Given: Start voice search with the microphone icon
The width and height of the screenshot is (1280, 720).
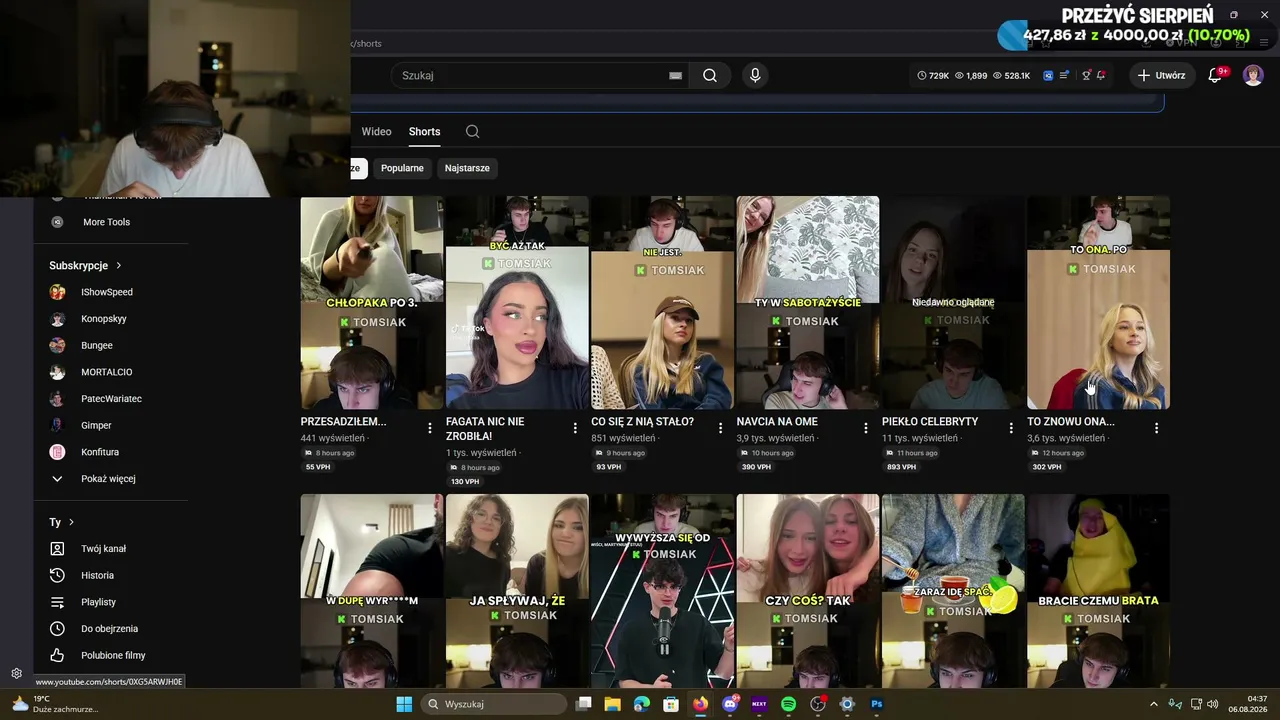Looking at the screenshot, I should point(755,75).
